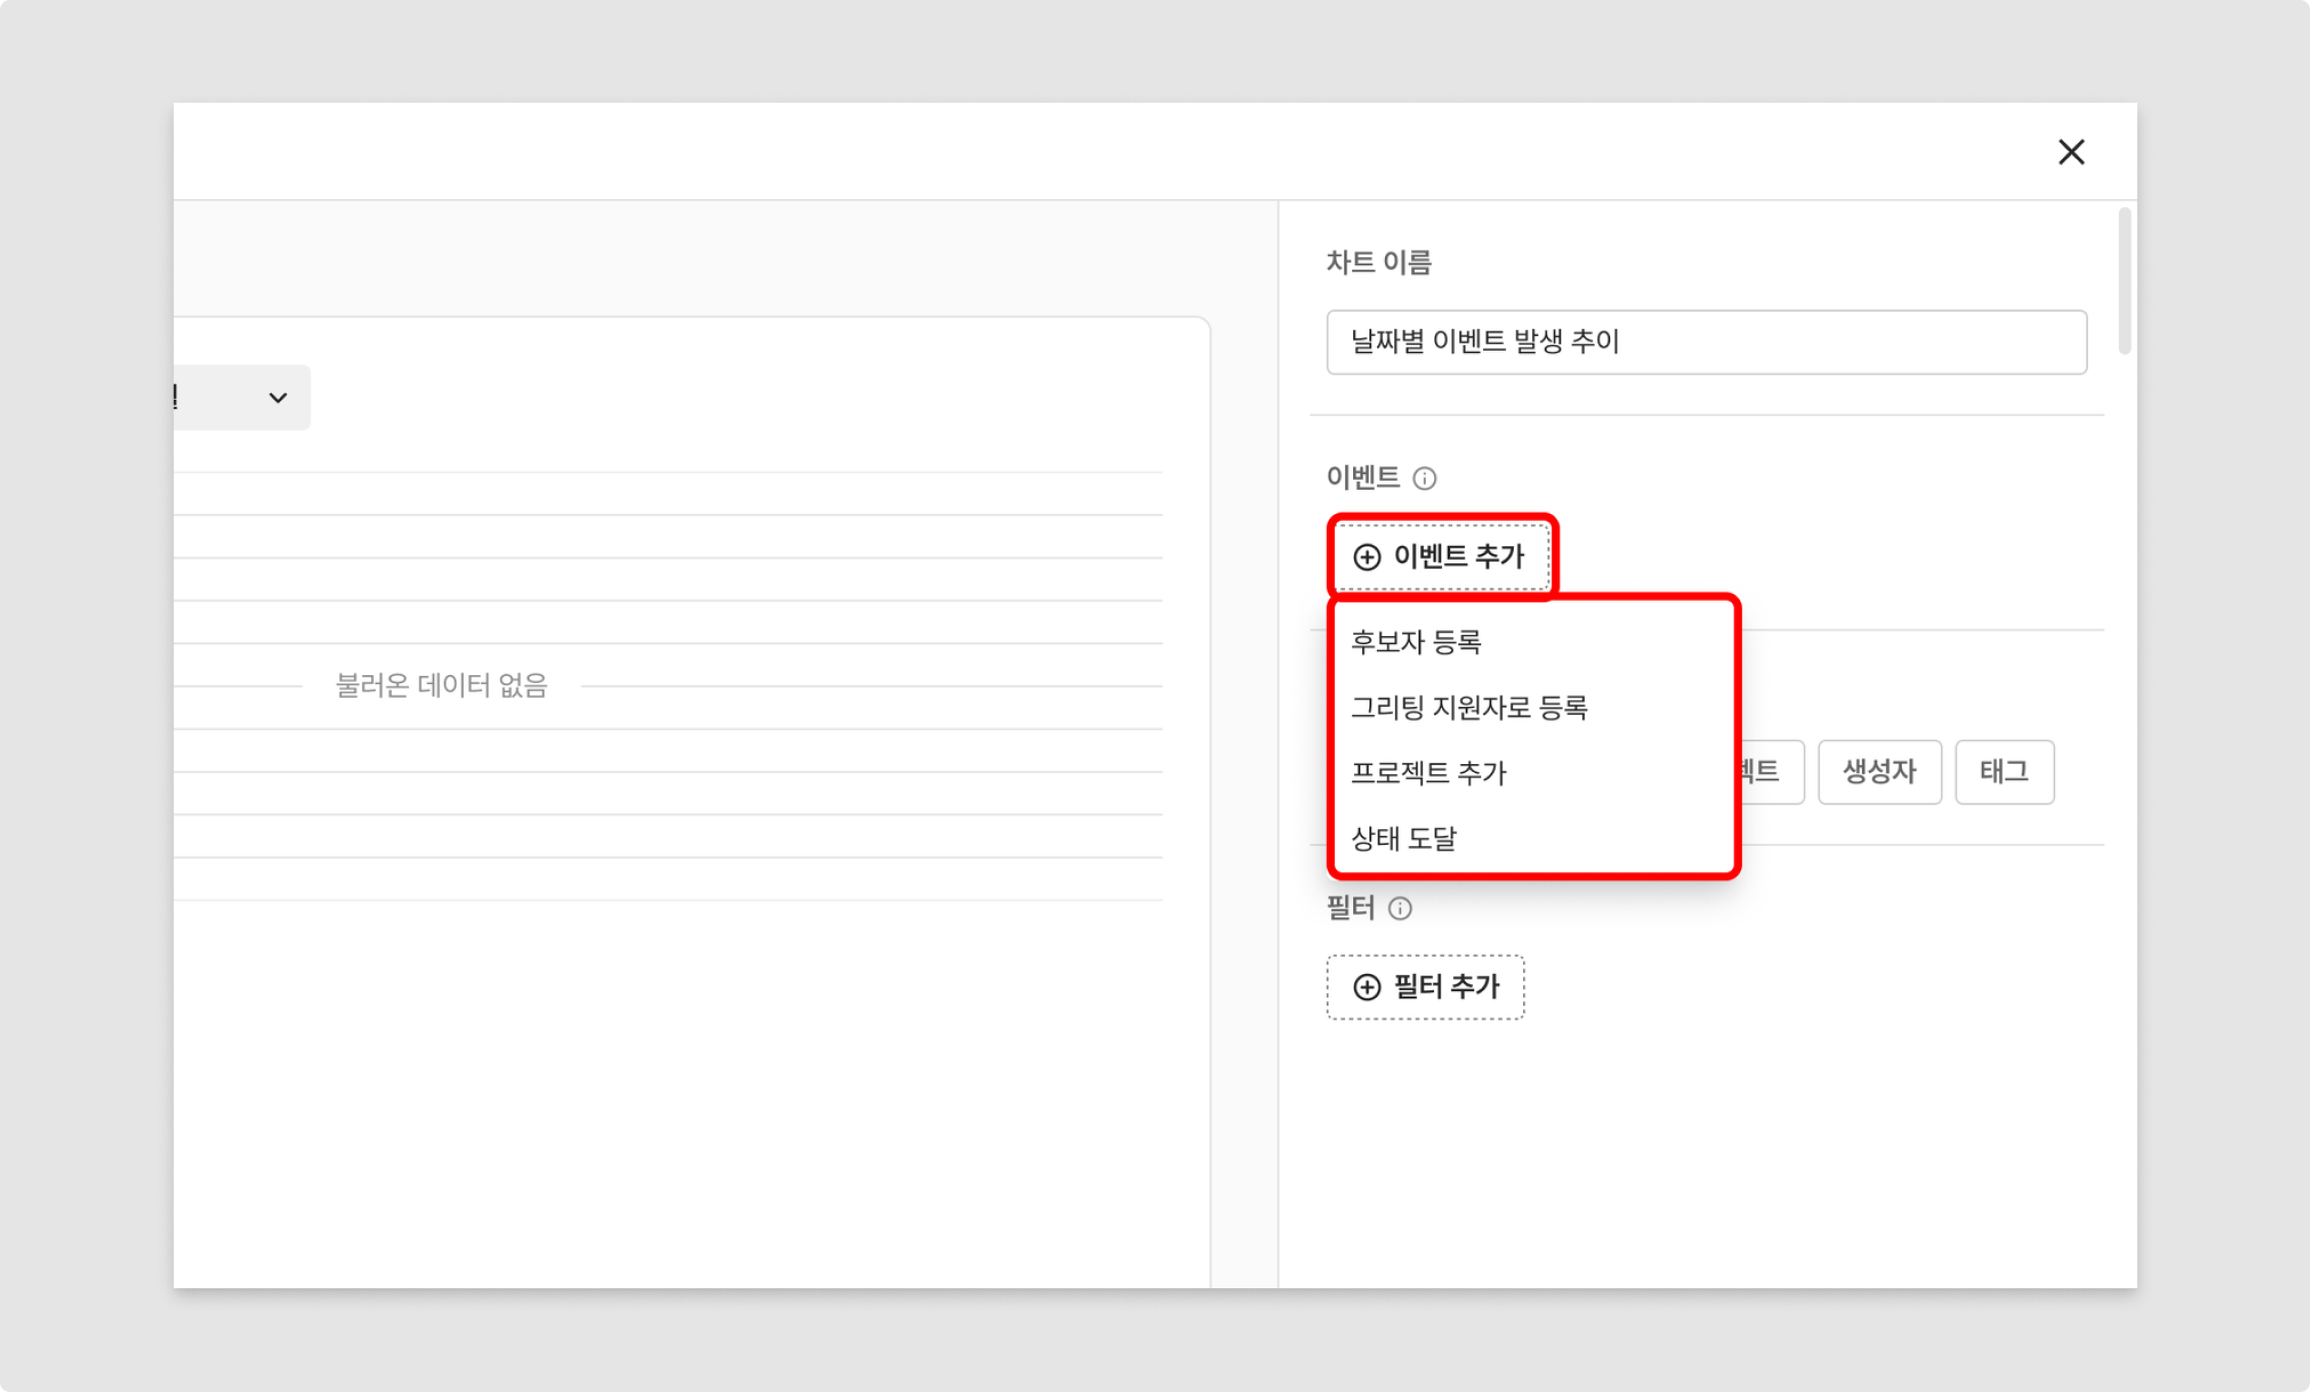This screenshot has height=1392, width=2310.
Task: Select the 상태 도달 event option
Action: click(1404, 838)
